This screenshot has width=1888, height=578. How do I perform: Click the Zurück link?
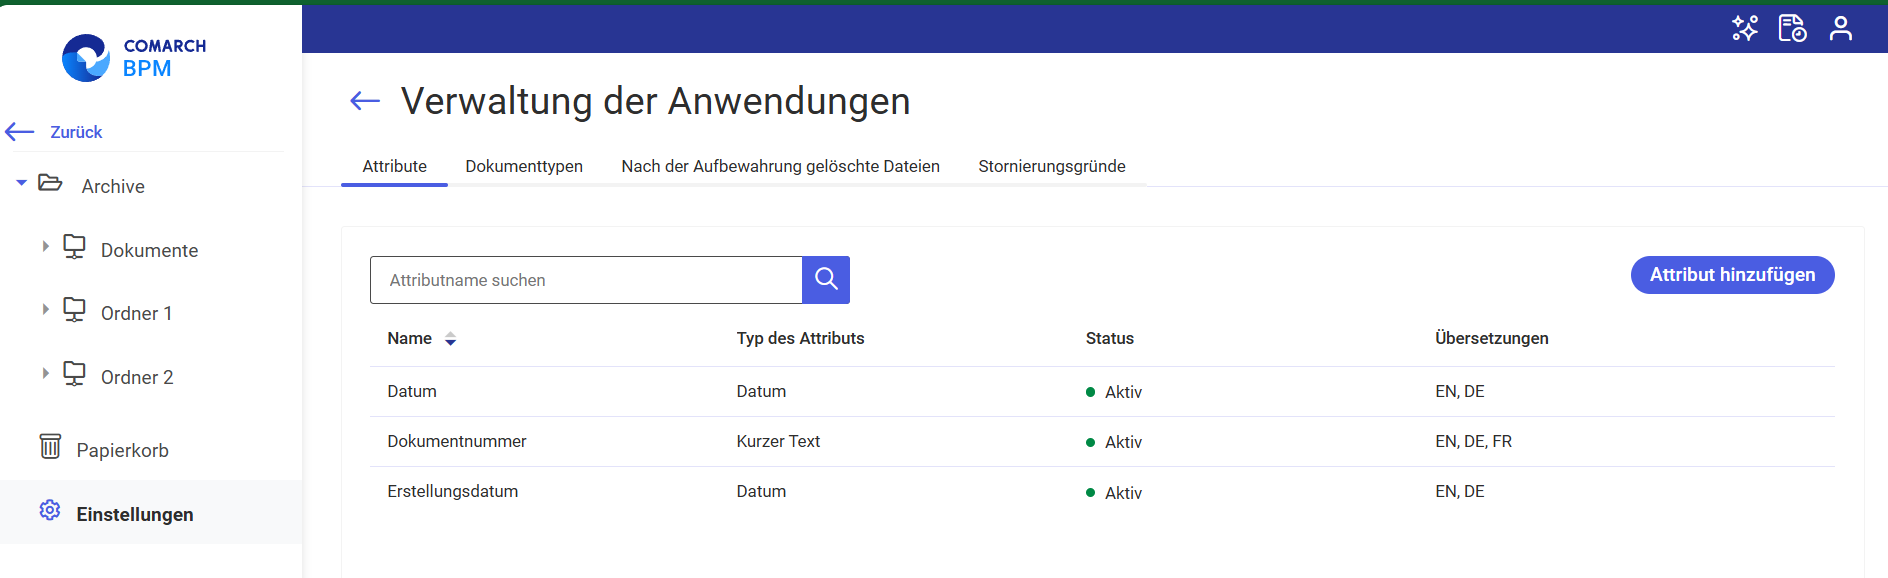[76, 132]
